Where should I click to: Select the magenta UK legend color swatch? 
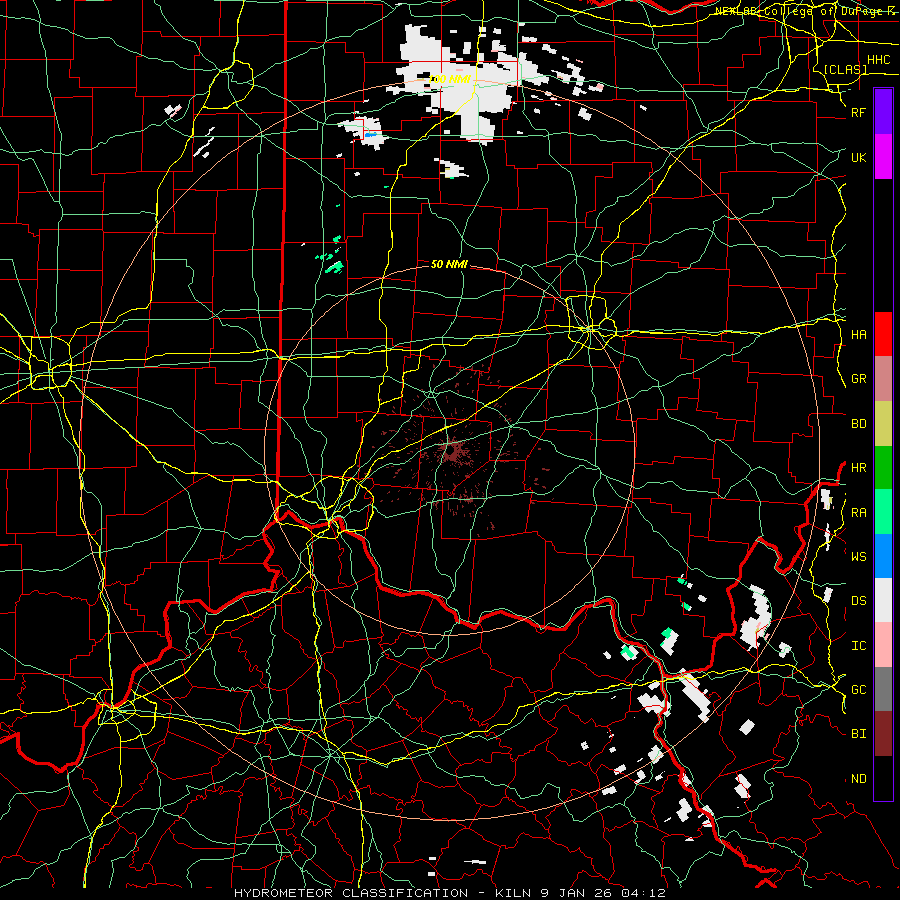coord(883,157)
